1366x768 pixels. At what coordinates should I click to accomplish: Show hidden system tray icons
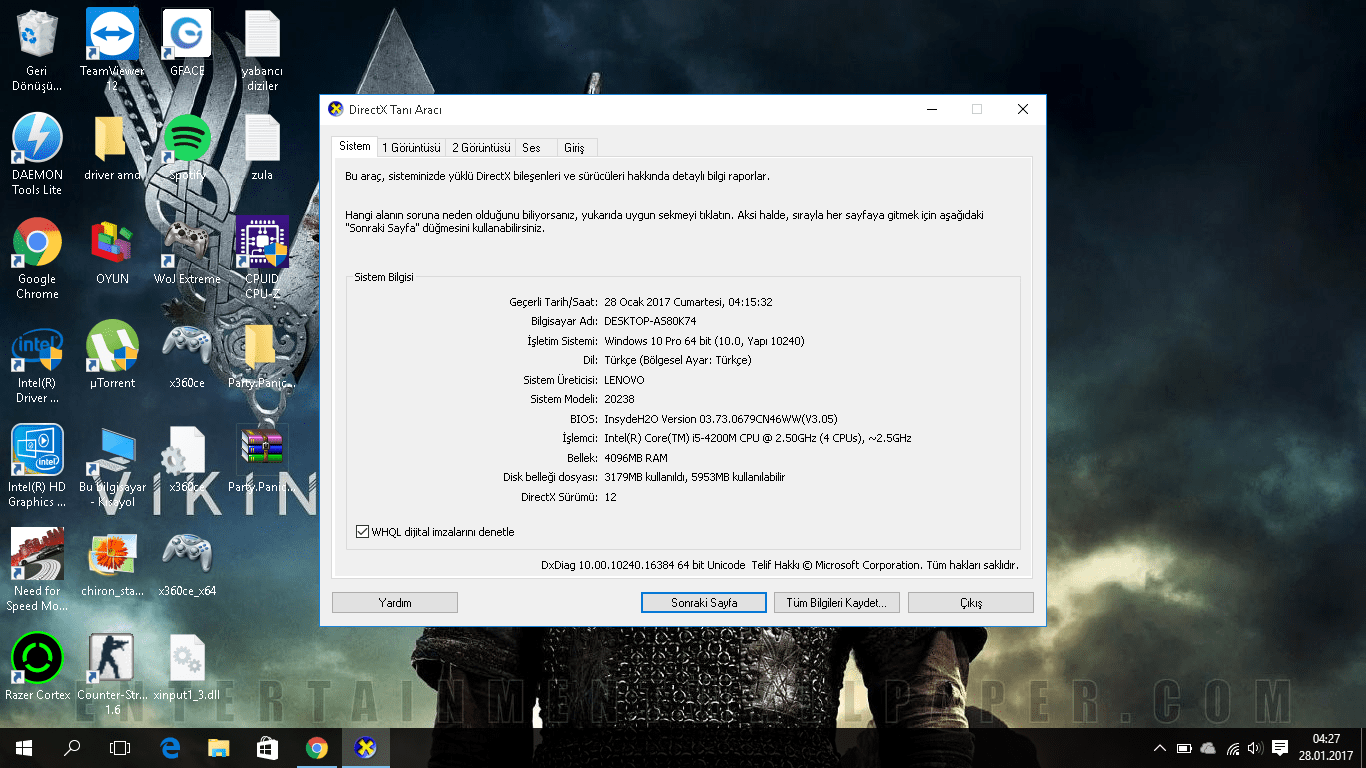tap(1160, 748)
